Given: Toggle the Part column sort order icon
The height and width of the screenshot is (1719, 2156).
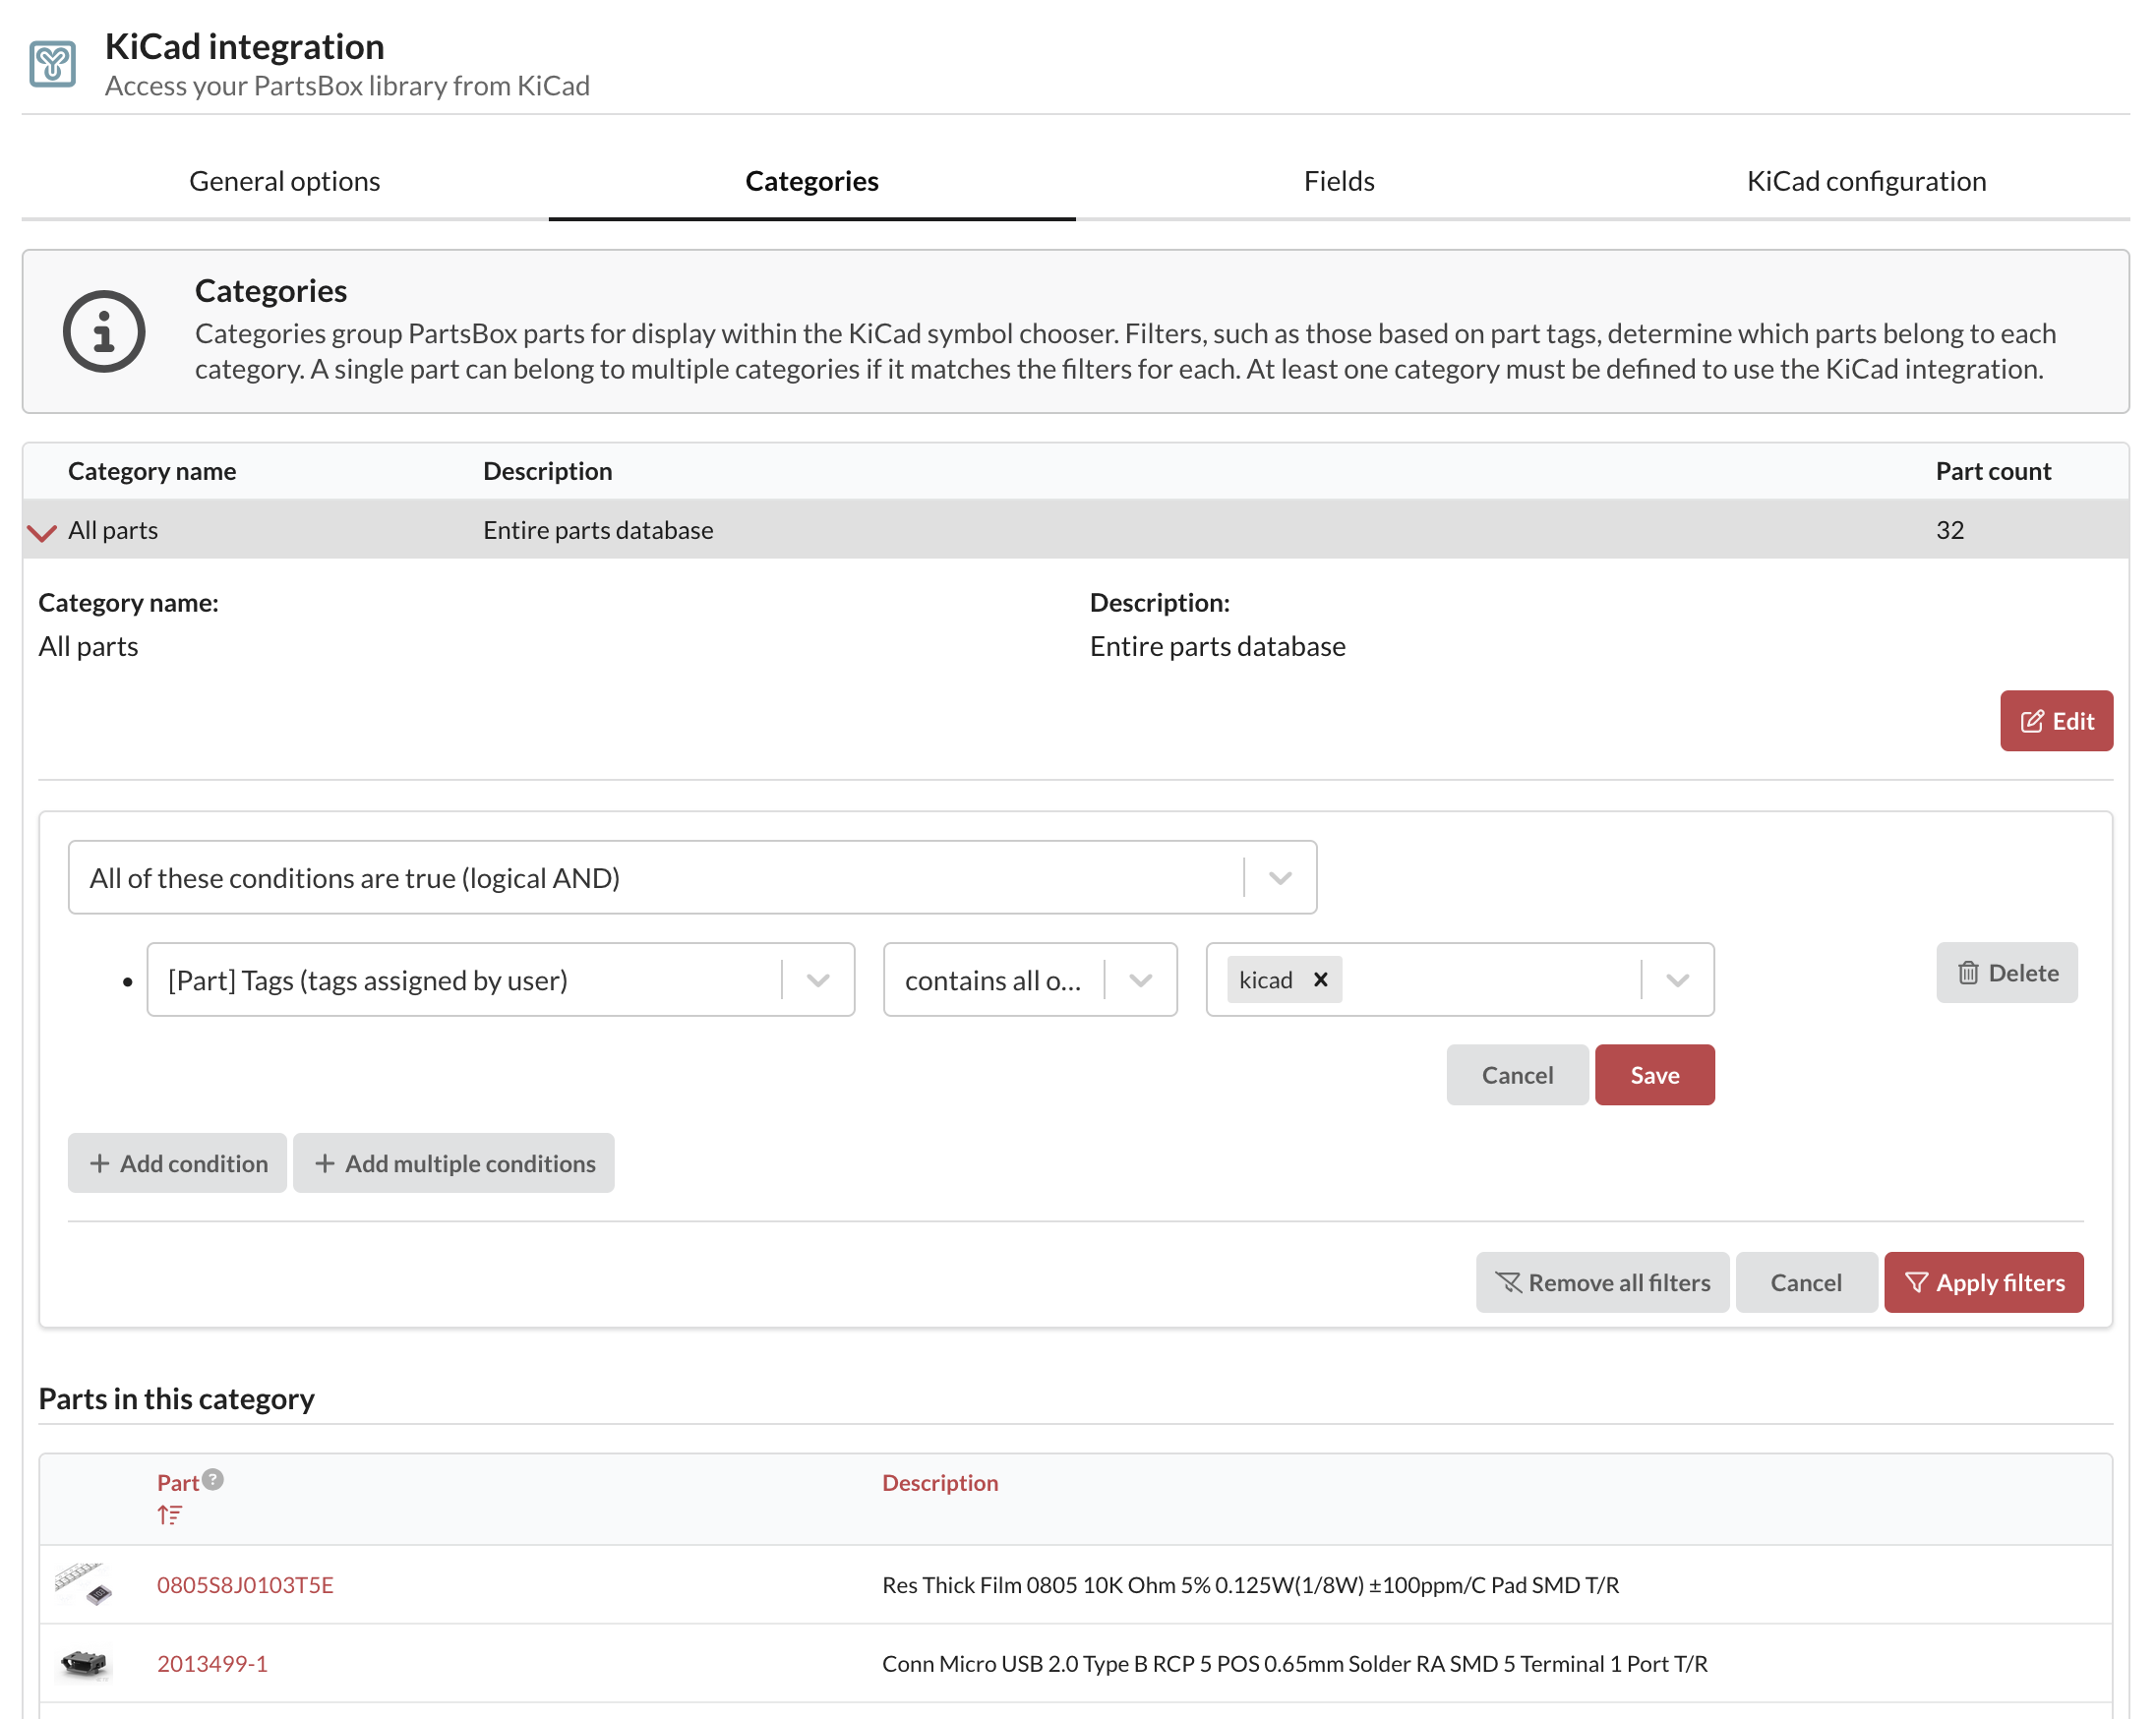Looking at the screenshot, I should click(169, 1515).
